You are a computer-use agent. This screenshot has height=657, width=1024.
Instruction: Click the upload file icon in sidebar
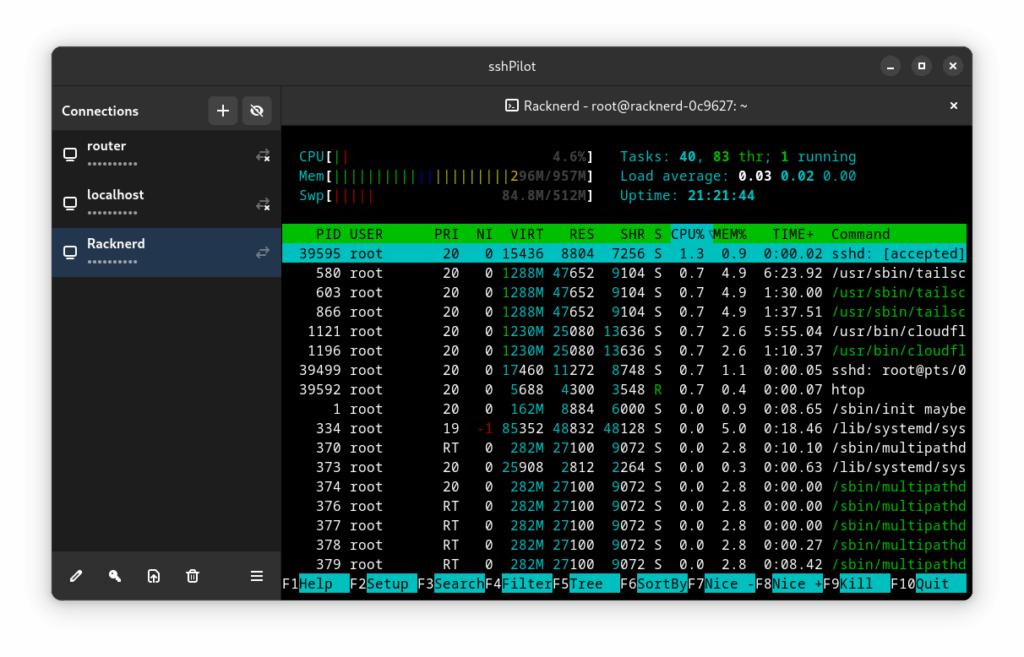click(153, 576)
